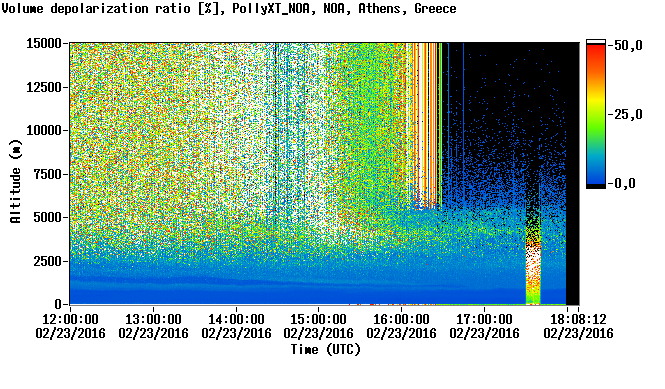
Task: Click the Time (UTC) axis title
Action: coord(325,350)
